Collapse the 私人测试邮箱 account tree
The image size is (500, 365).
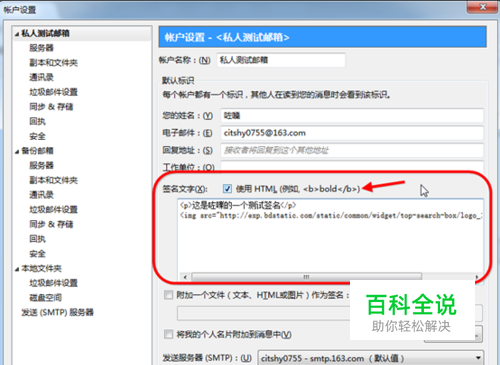pyautogui.click(x=17, y=34)
